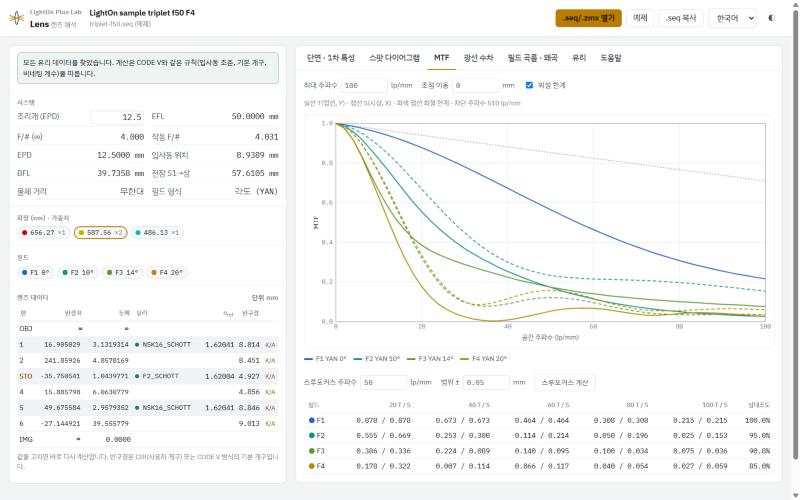Click radius value 16.985829 of surface 1
800x500 pixels.
(x=62, y=345)
